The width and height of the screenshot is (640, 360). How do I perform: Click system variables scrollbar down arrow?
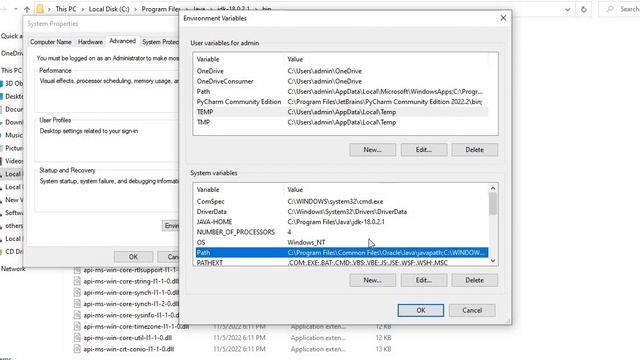(493, 261)
